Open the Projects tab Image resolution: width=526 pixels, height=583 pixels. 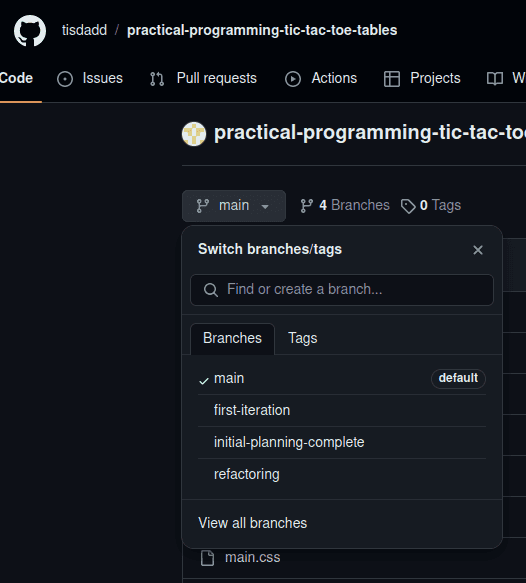422,78
